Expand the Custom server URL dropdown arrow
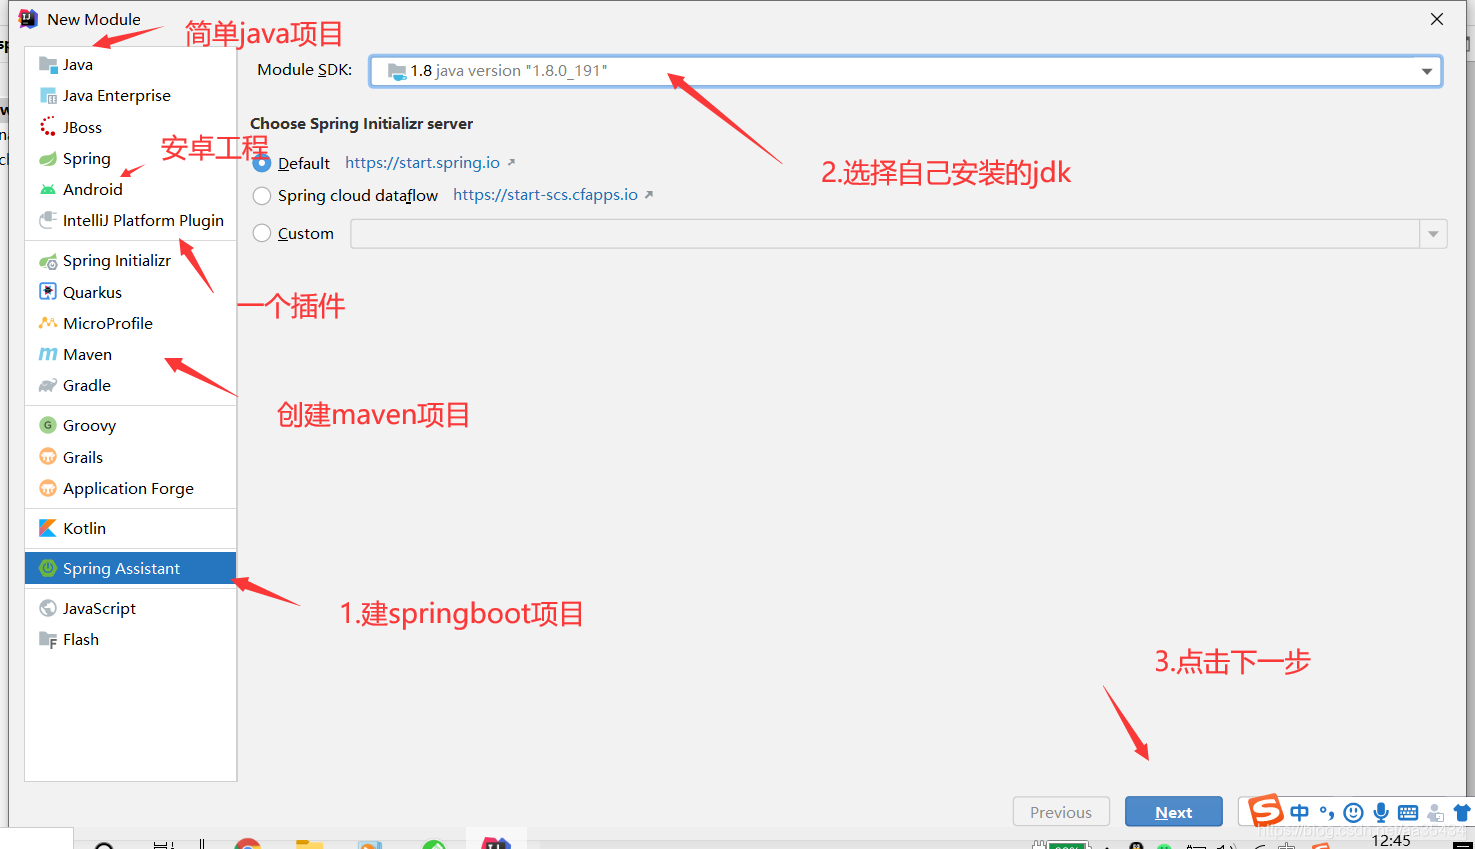 [x=1433, y=234]
